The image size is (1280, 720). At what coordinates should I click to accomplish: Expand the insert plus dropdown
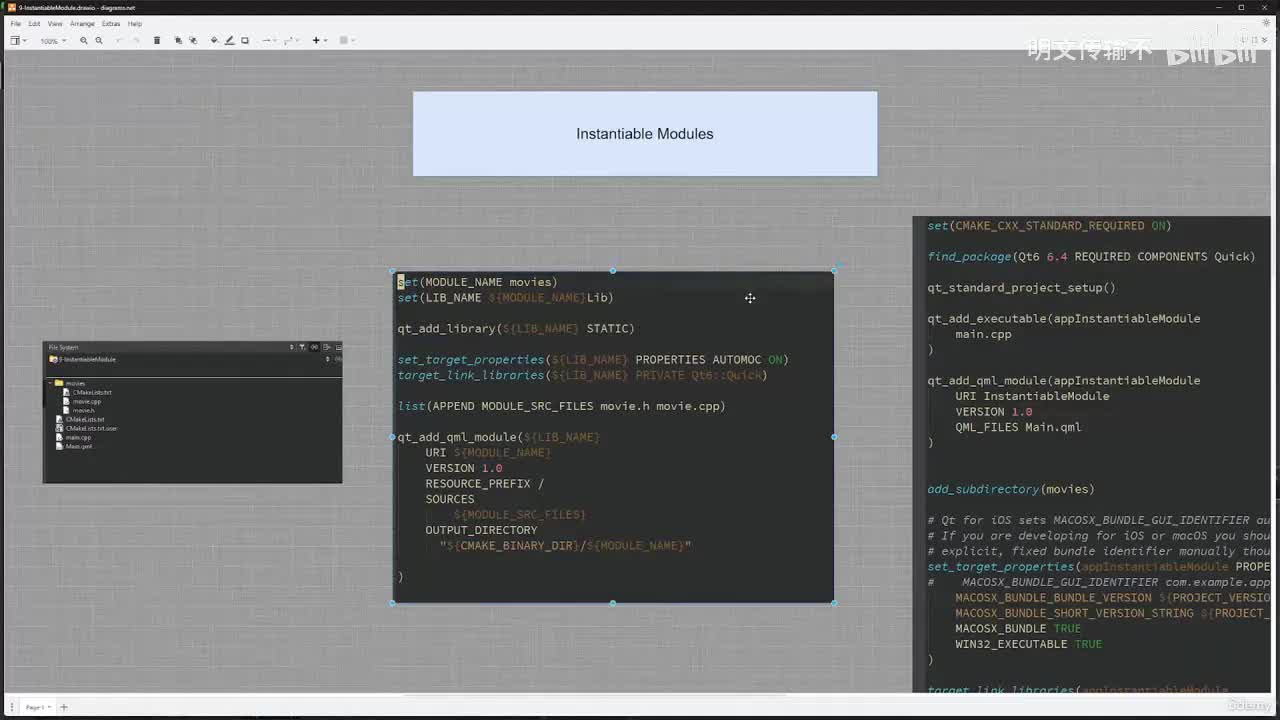click(319, 41)
